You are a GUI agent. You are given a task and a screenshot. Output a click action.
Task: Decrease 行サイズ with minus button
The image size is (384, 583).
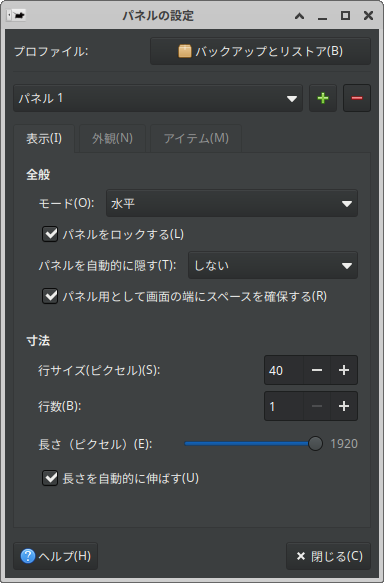(317, 370)
